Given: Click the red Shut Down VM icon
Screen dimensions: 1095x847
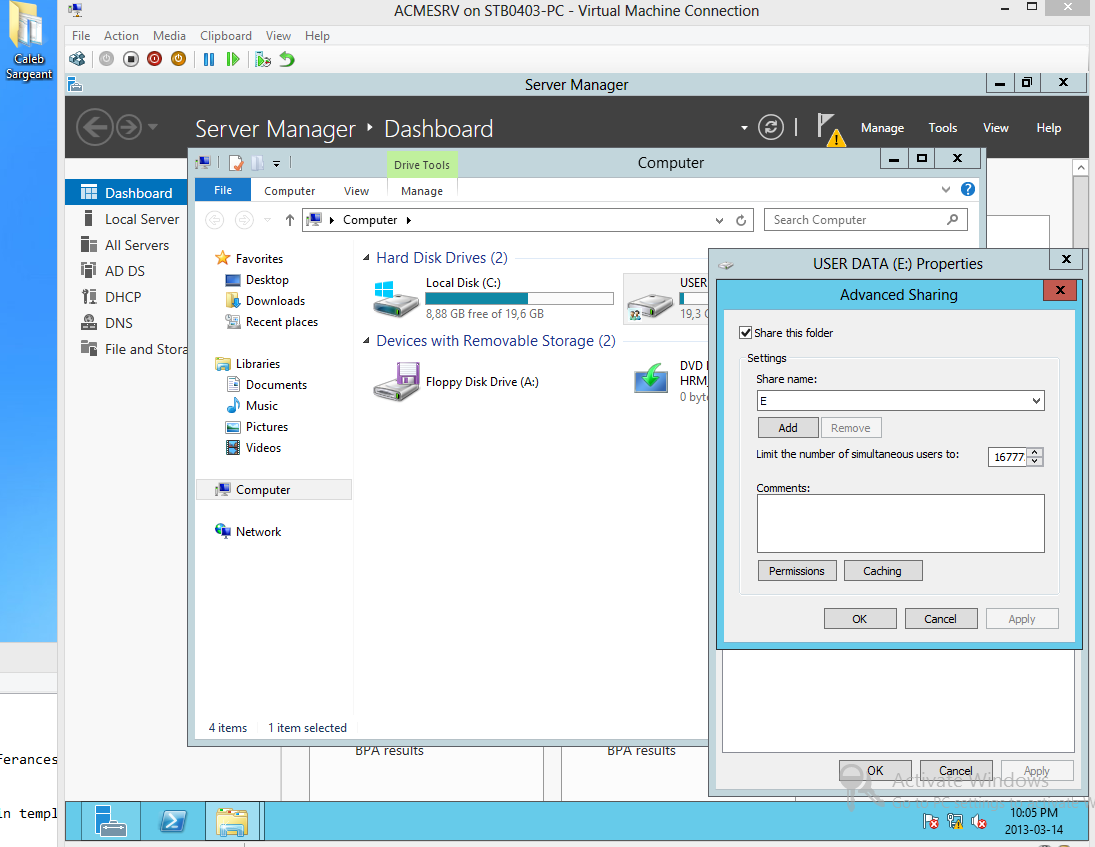Looking at the screenshot, I should (x=154, y=59).
